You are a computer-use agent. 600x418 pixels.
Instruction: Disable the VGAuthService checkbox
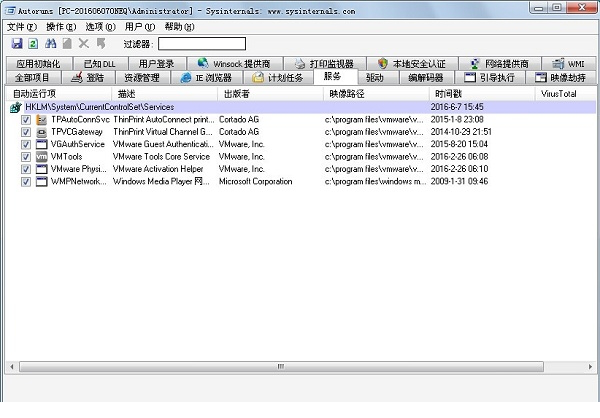click(x=26, y=145)
